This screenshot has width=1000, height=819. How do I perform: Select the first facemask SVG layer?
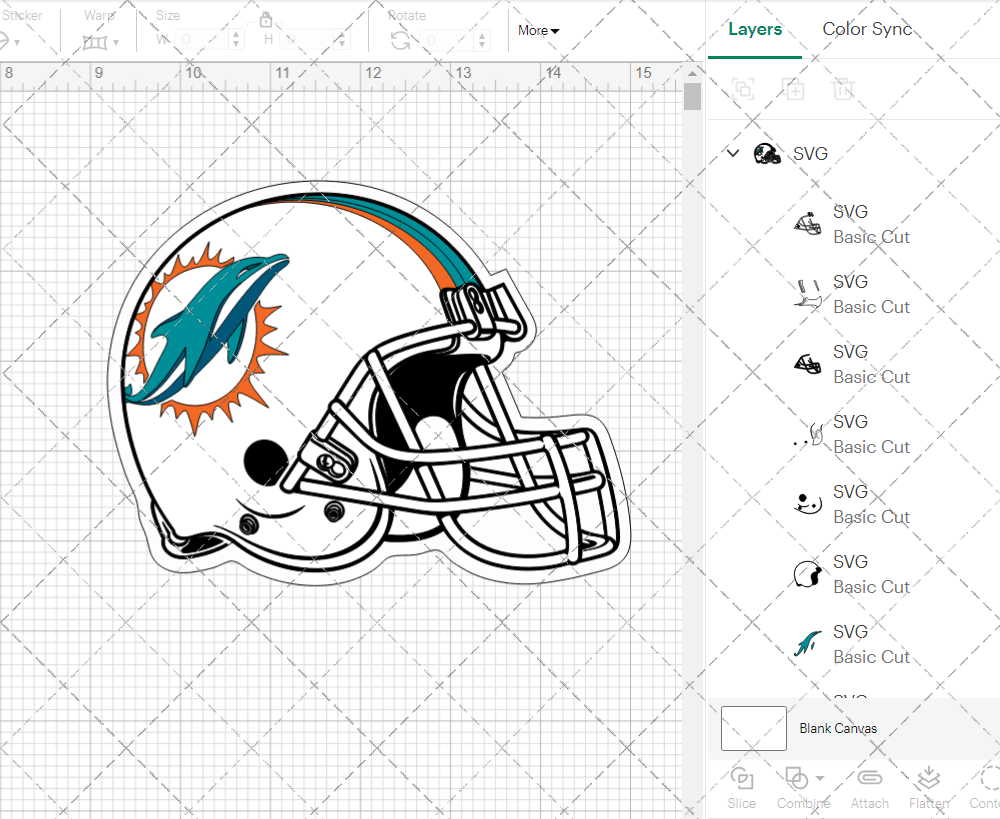tap(850, 224)
